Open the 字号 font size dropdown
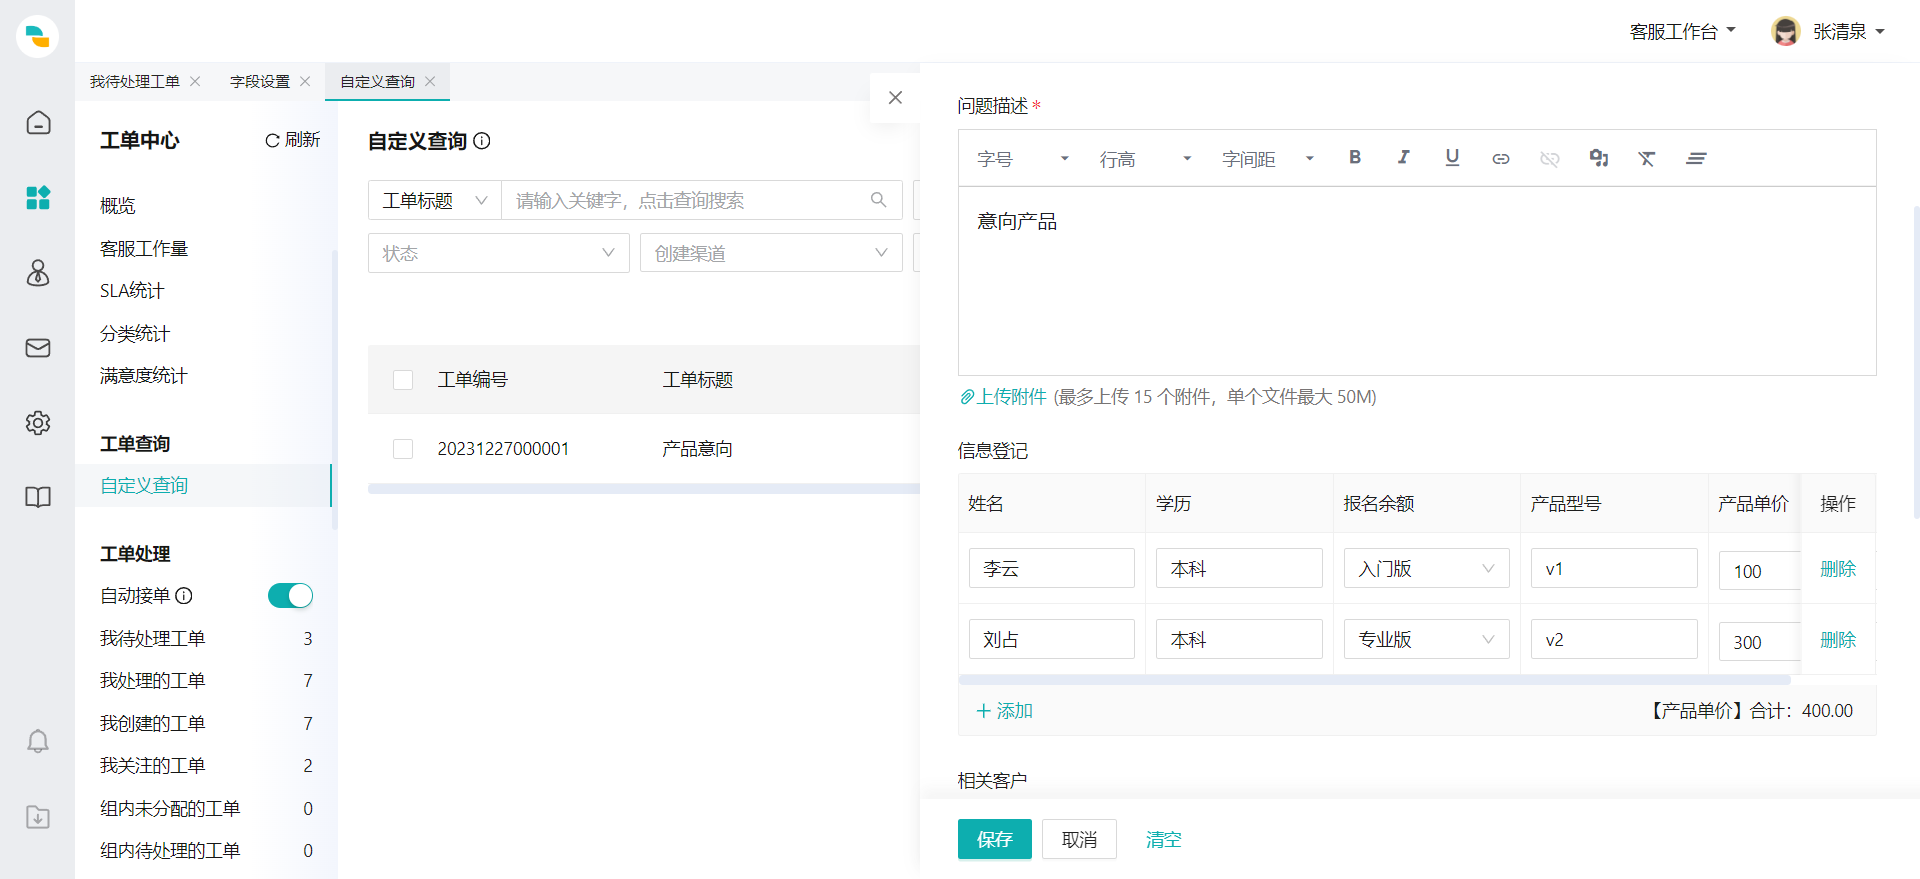Image resolution: width=1920 pixels, height=879 pixels. (x=1022, y=158)
